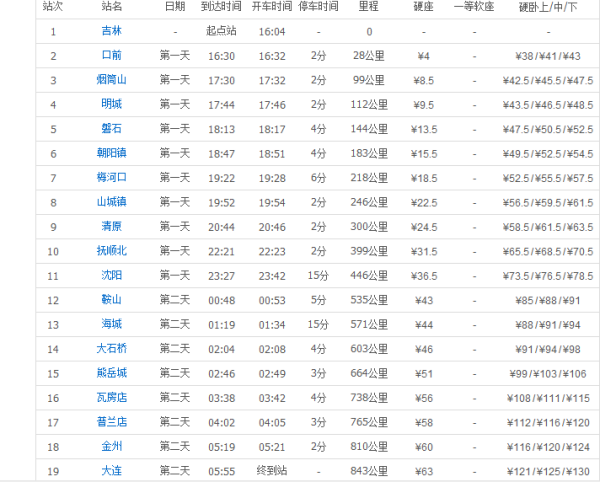
Task: Click the 朝阳镇 station link
Action: 112,153
